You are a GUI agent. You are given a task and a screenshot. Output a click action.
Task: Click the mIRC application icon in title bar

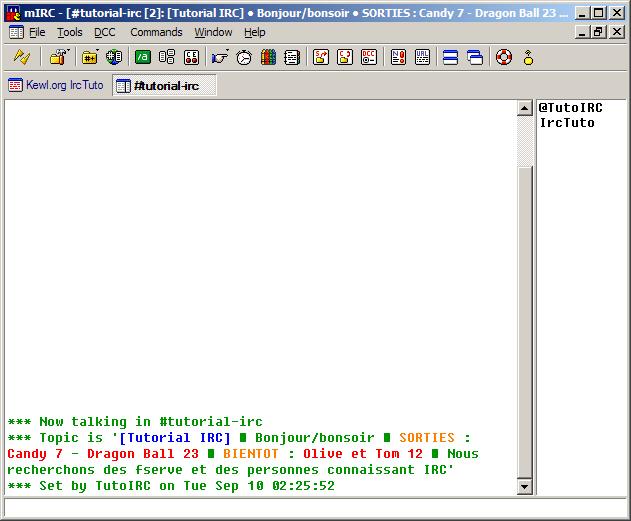[14, 13]
